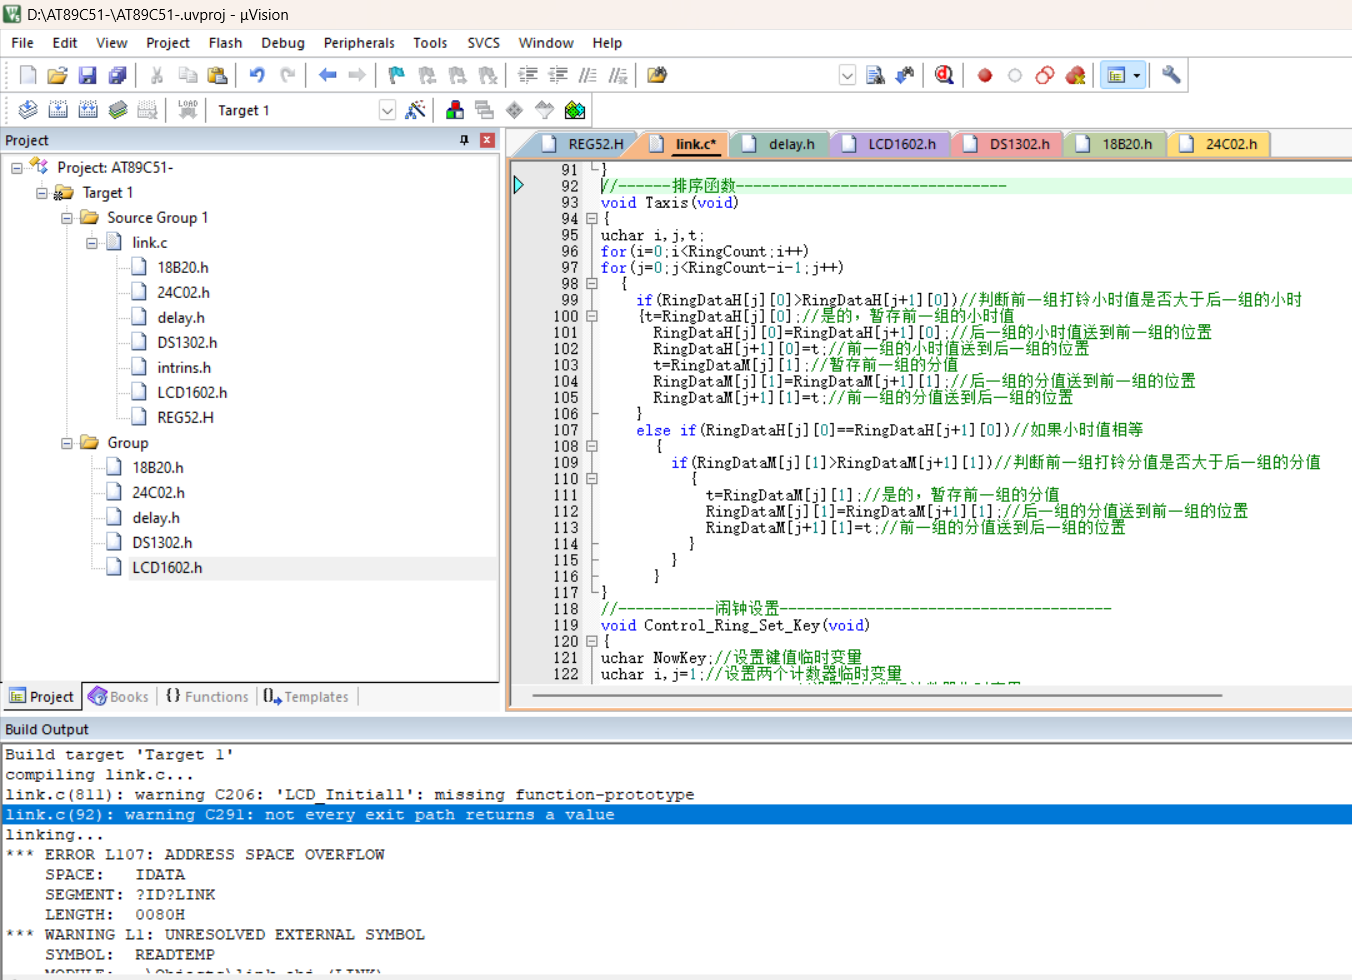
Task: Open the SVCS menu
Action: pyautogui.click(x=483, y=43)
